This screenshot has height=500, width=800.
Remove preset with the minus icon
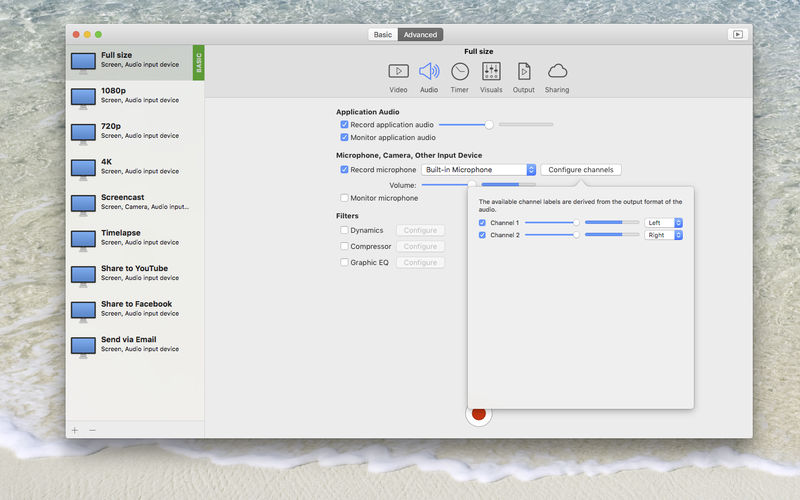[x=92, y=430]
